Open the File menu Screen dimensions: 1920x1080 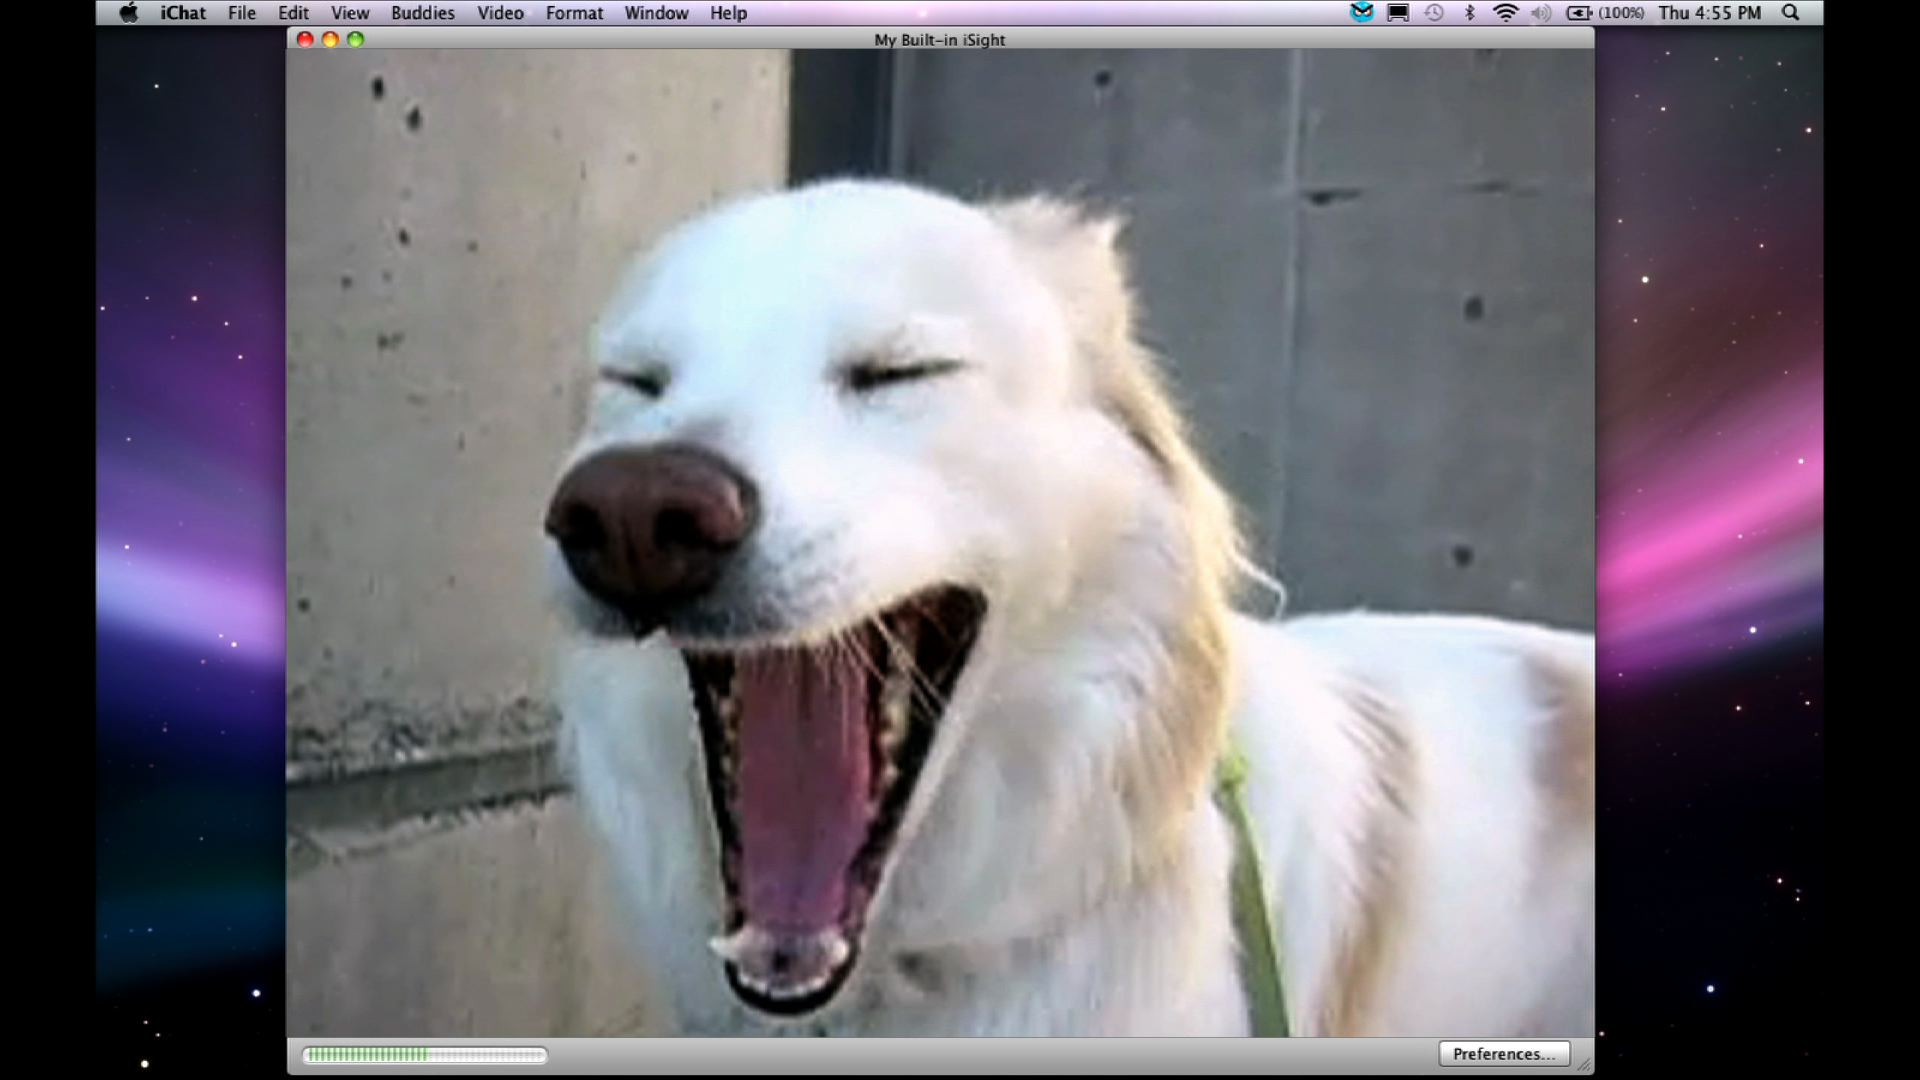click(241, 13)
